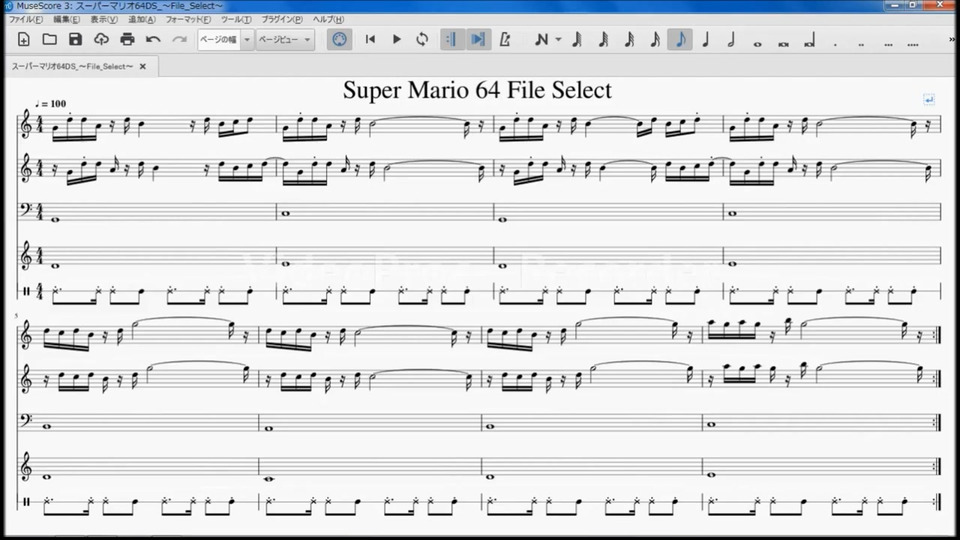This screenshot has width=960, height=540.
Task: Select the highlighted eighth note duration
Action: 680,40
